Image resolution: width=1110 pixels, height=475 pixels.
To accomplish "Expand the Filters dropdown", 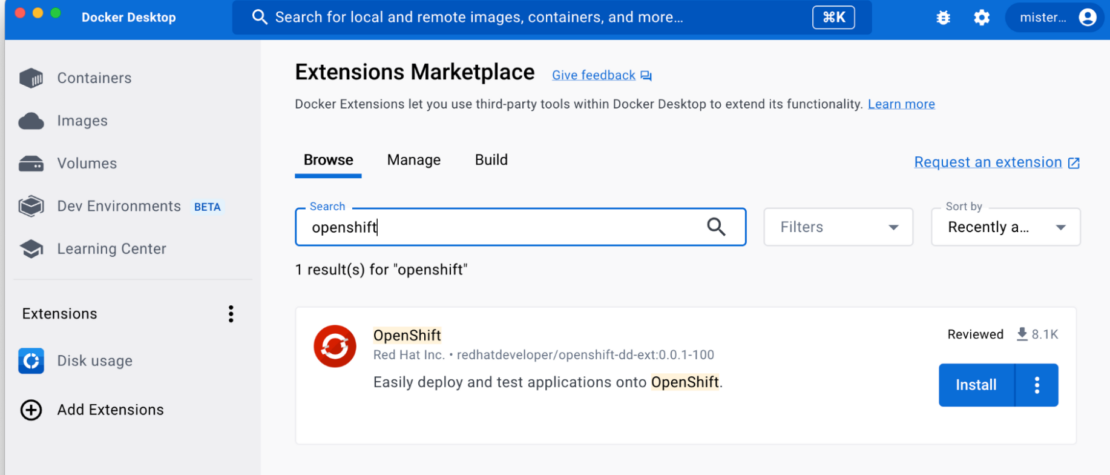I will point(838,227).
